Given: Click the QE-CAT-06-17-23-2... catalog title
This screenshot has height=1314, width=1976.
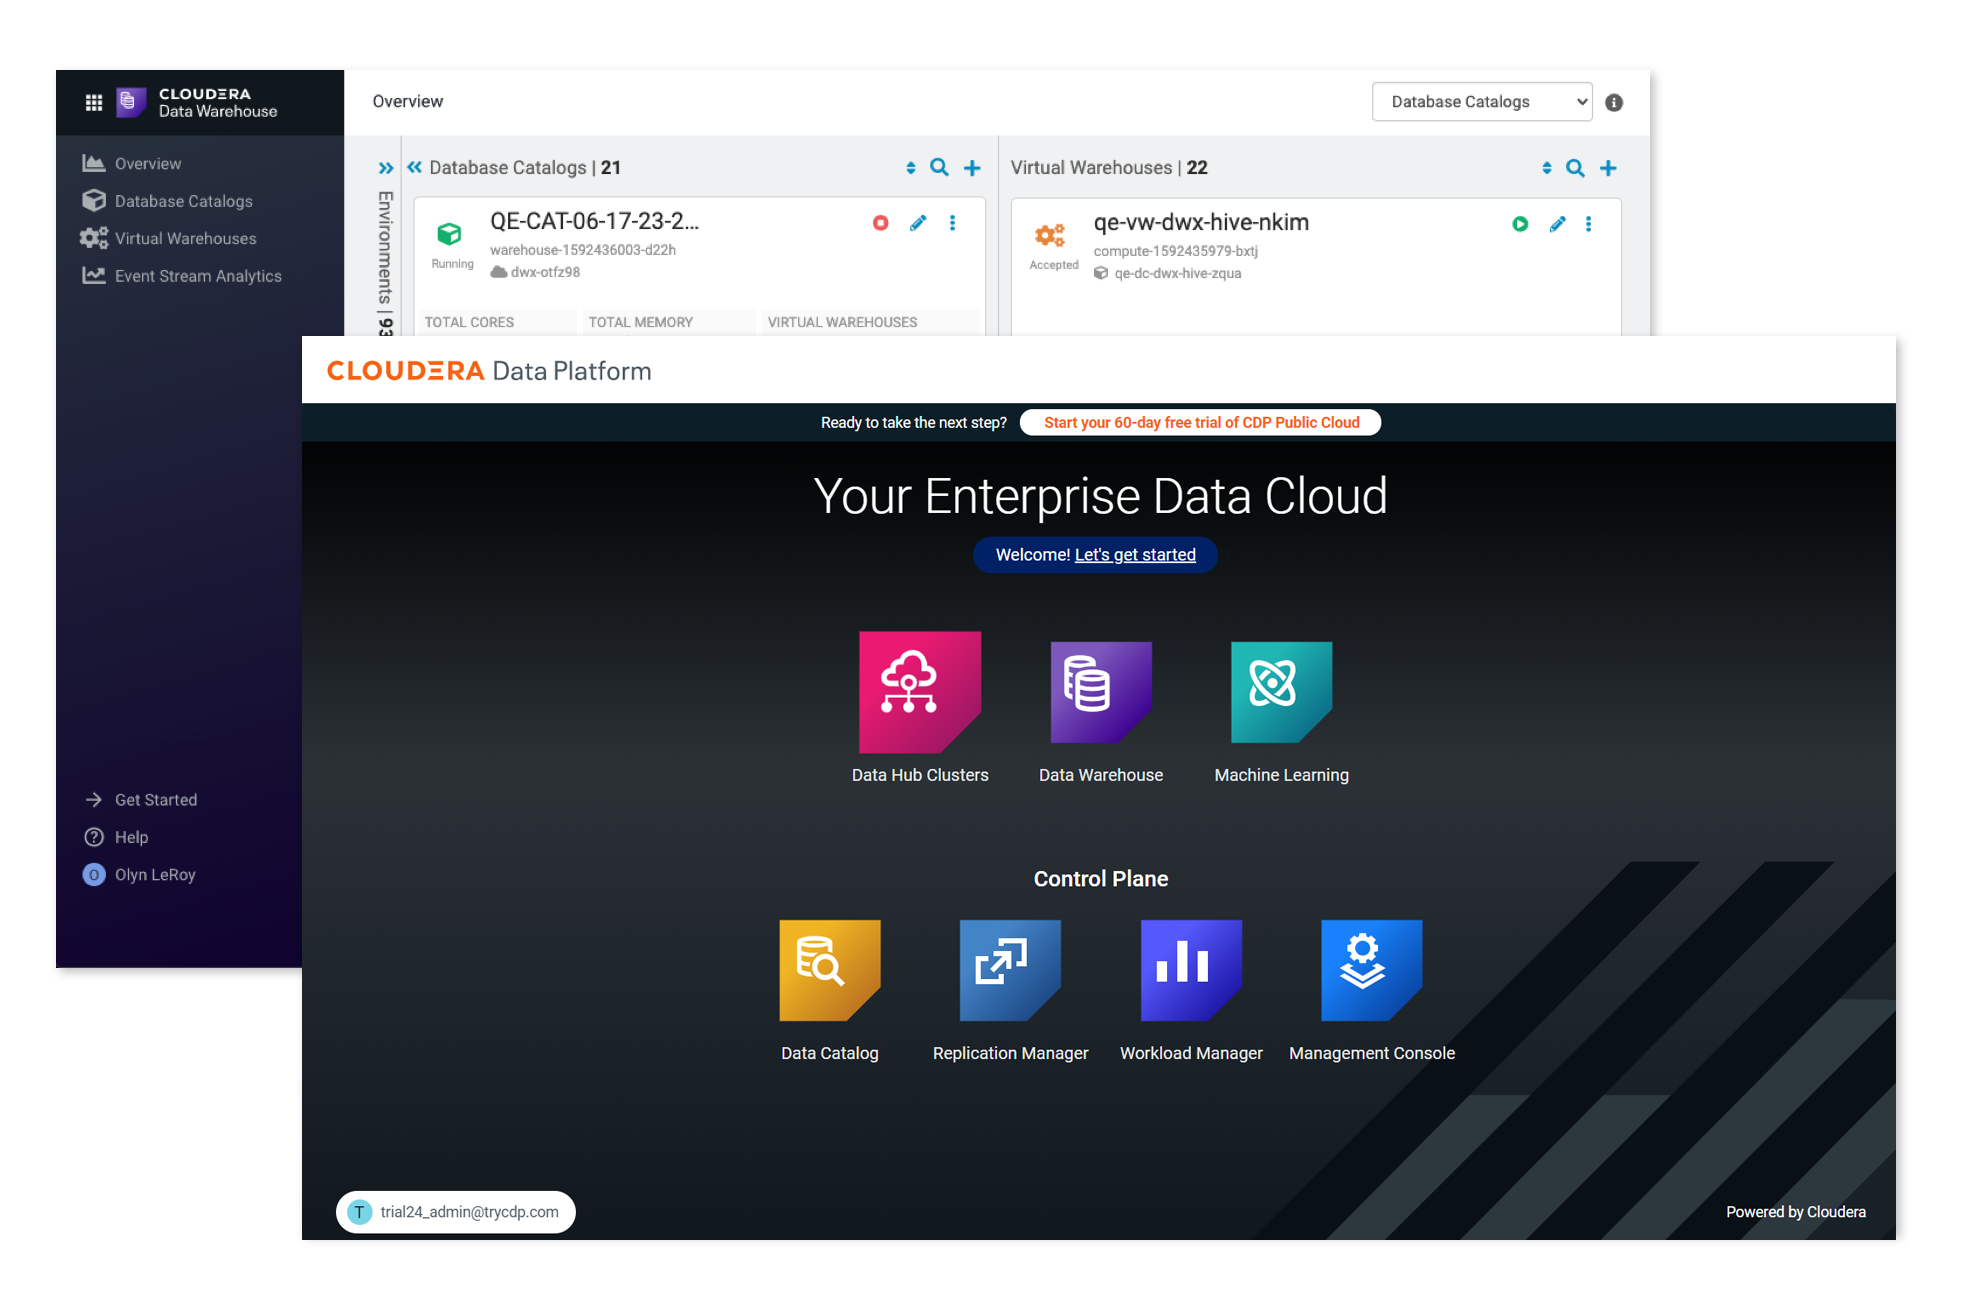Looking at the screenshot, I should tap(594, 221).
